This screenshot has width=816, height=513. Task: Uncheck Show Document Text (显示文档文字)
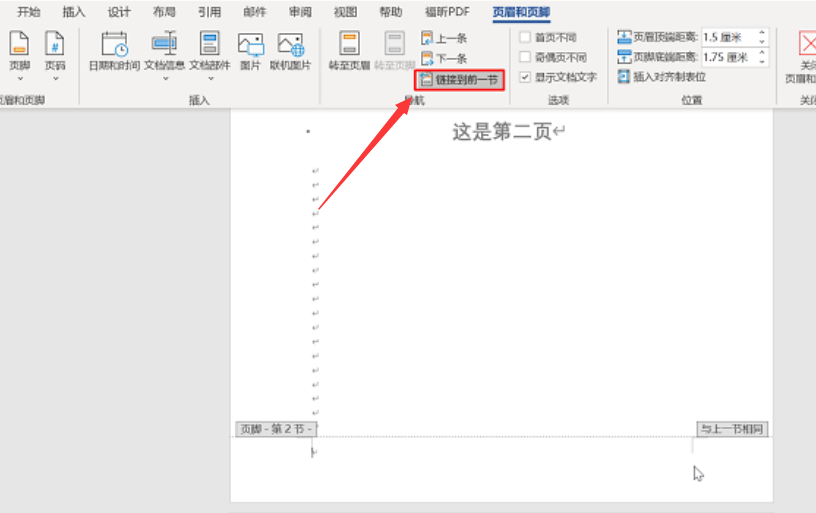(526, 77)
